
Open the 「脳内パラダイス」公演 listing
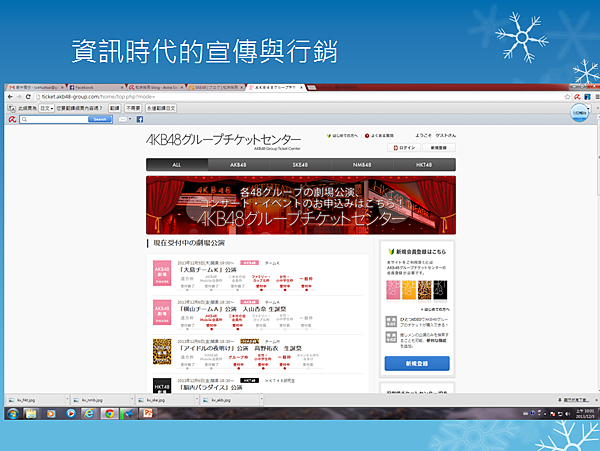(211, 387)
